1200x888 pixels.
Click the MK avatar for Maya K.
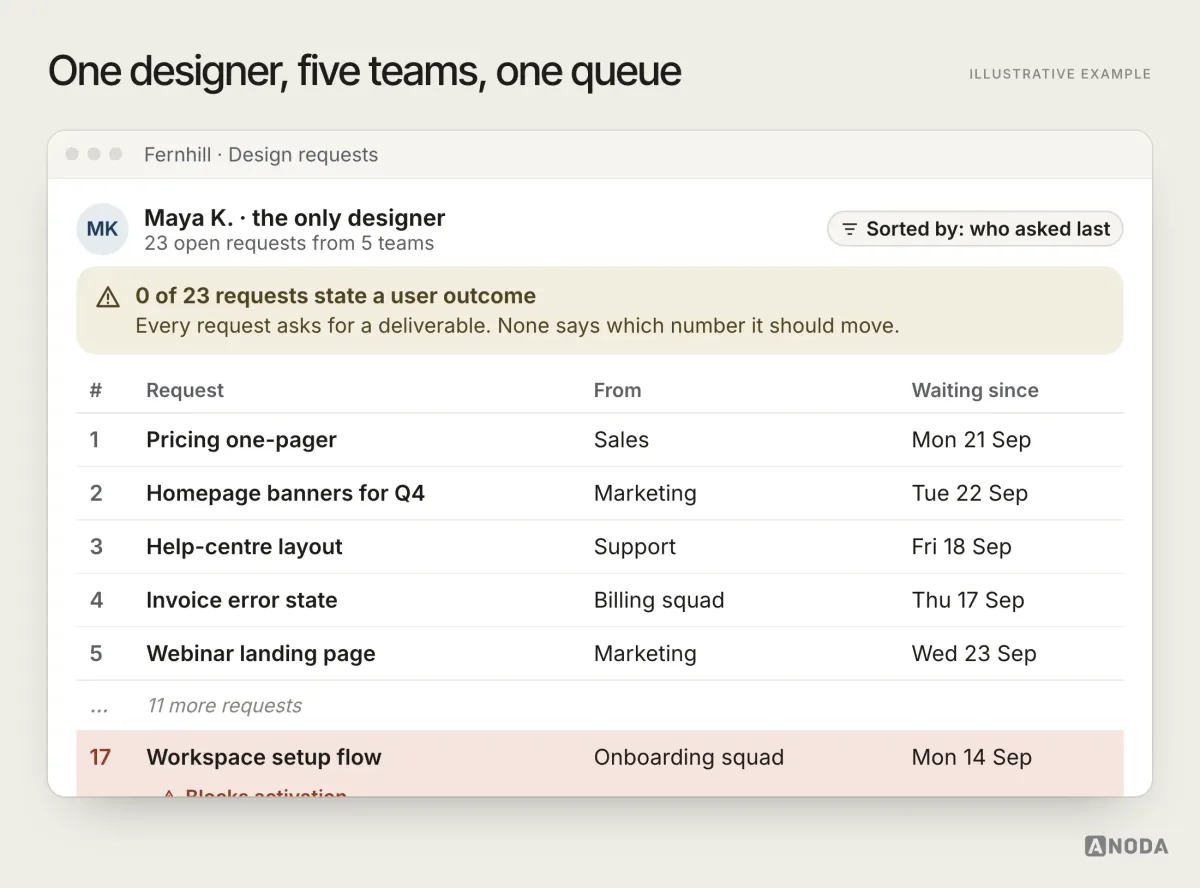coord(102,229)
